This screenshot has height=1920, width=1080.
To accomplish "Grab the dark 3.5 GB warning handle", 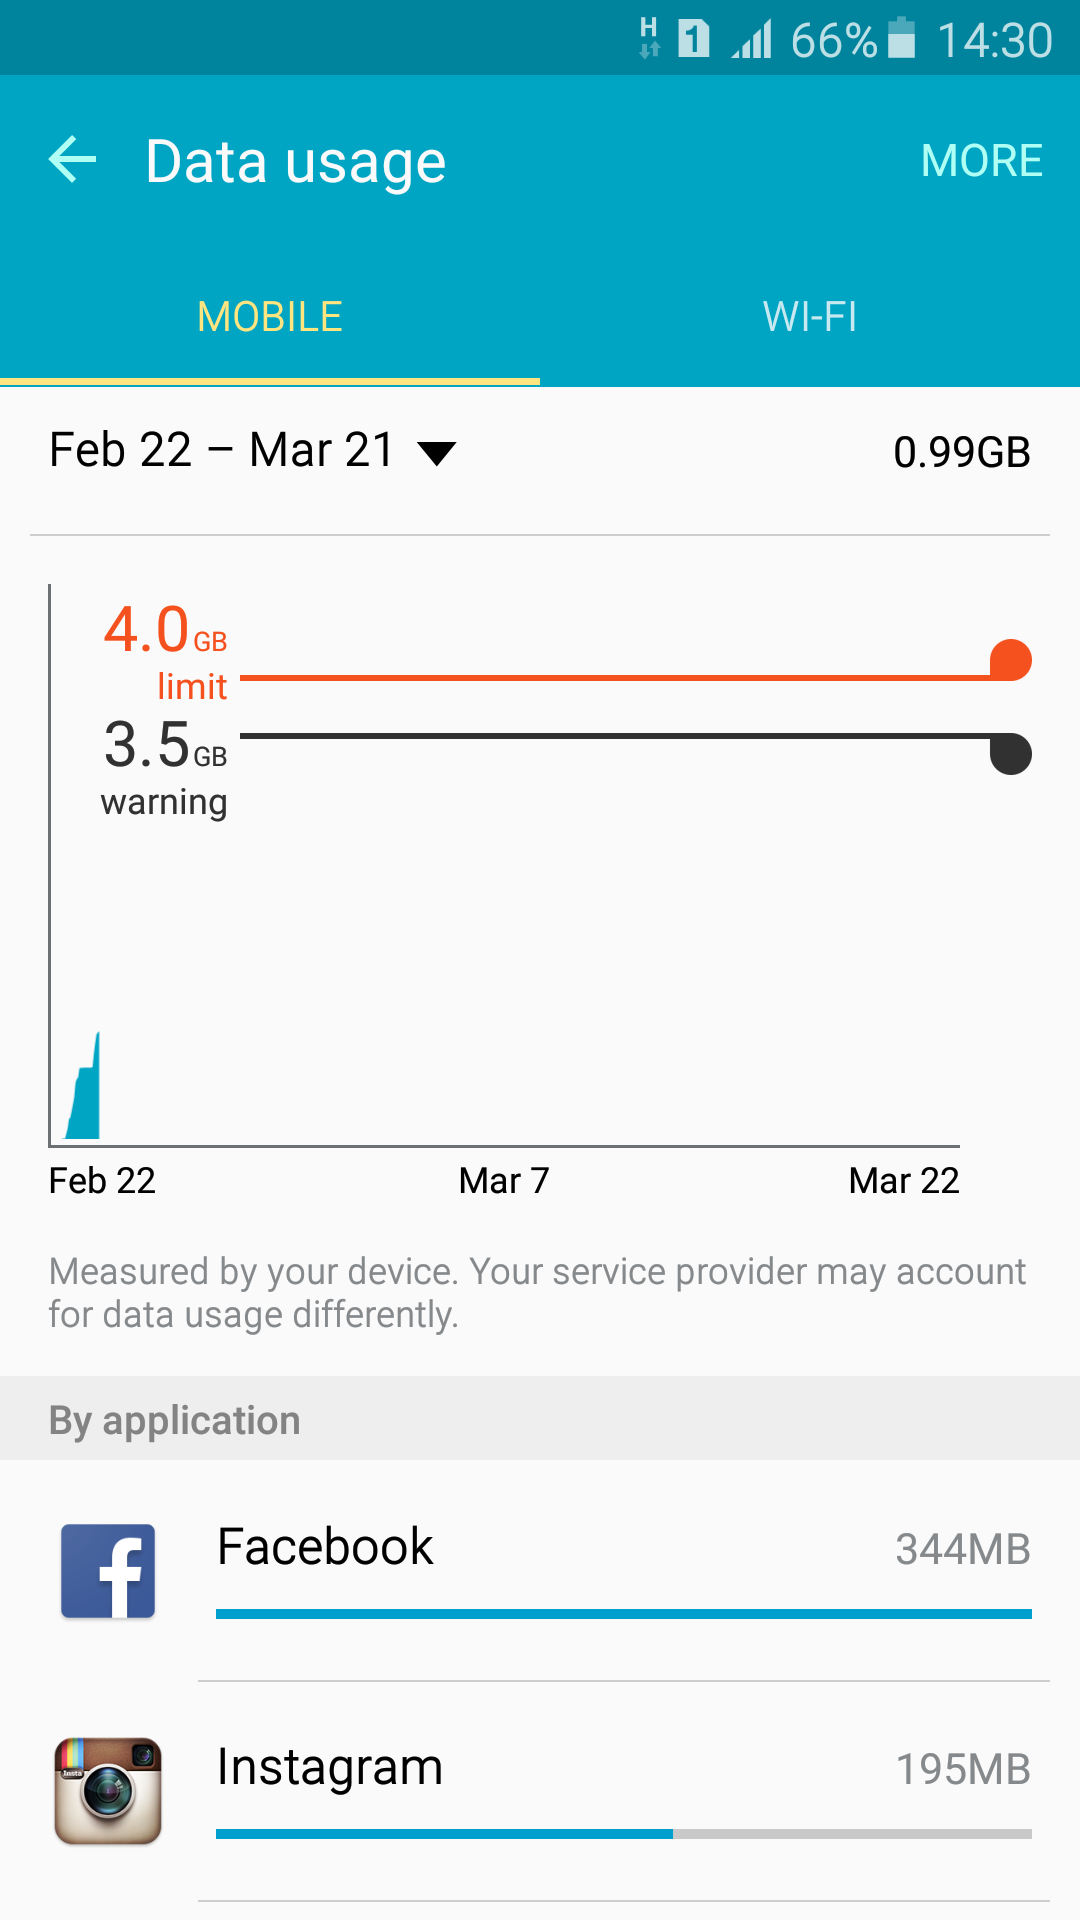I will click(1010, 753).
